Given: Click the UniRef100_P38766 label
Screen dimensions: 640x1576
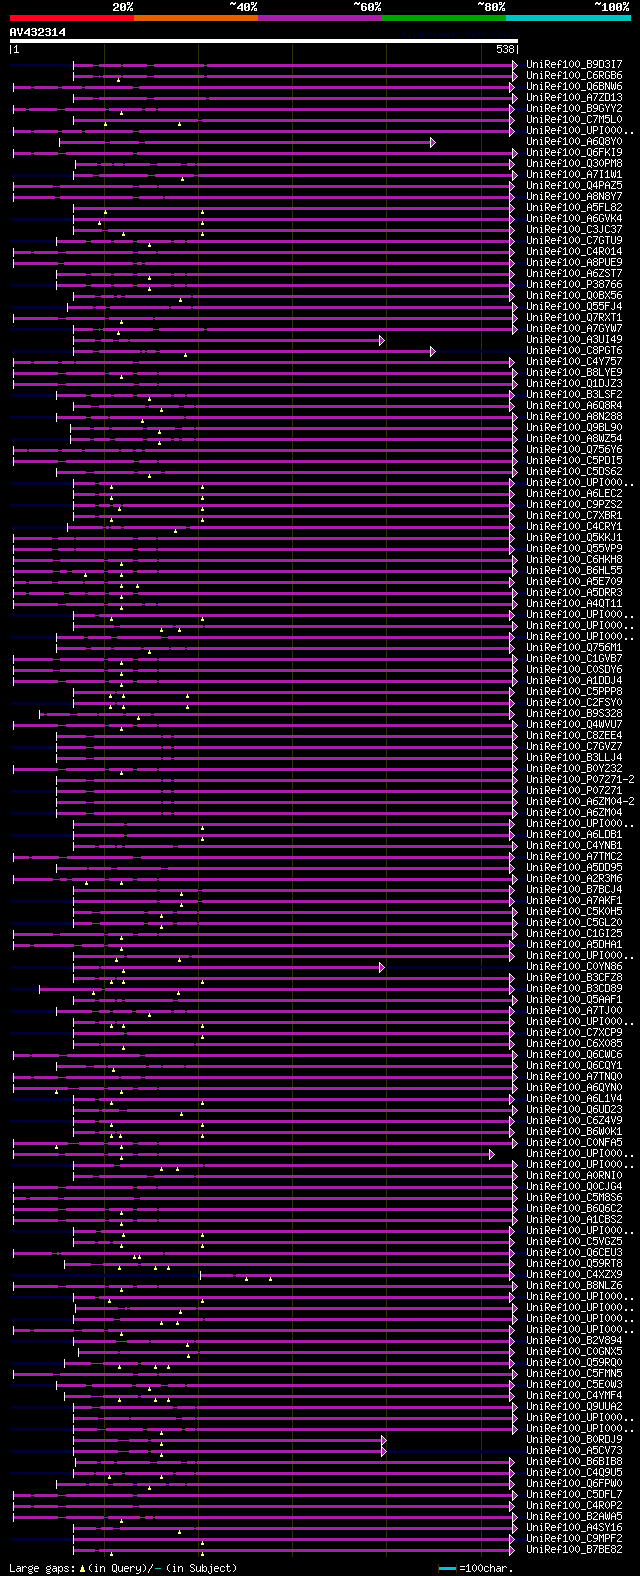Looking at the screenshot, I should coord(574,284).
